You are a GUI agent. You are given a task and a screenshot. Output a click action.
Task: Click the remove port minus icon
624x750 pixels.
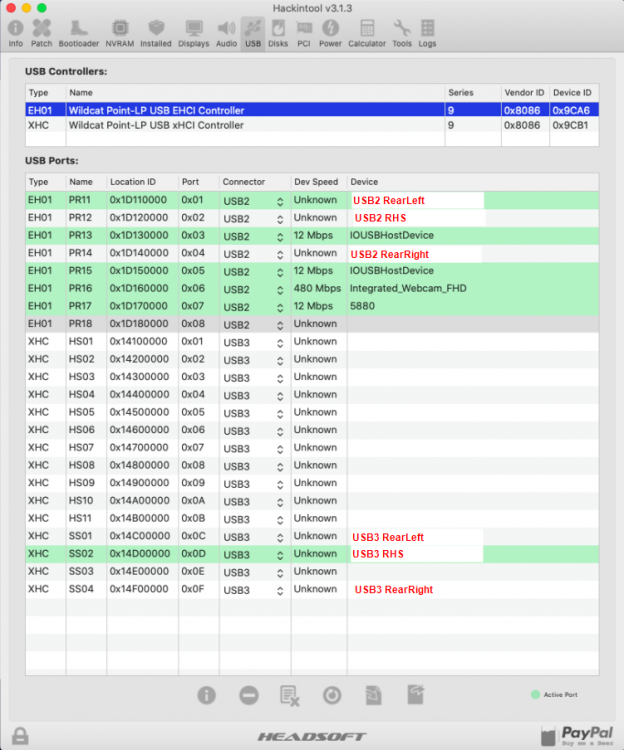pos(248,695)
